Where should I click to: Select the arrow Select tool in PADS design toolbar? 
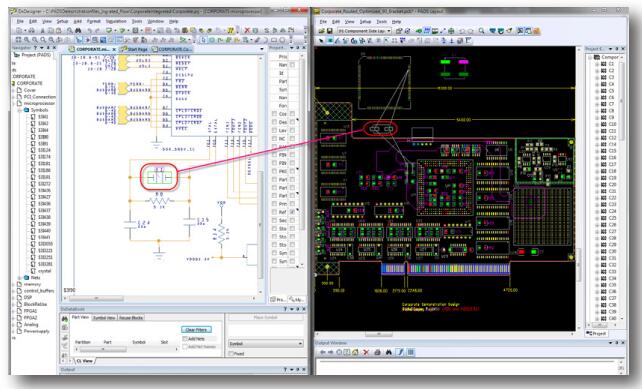(x=321, y=41)
